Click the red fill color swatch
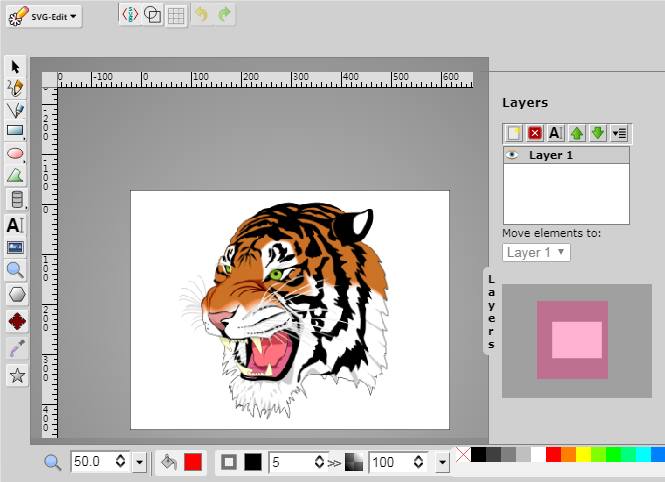665x482 pixels. 193,462
